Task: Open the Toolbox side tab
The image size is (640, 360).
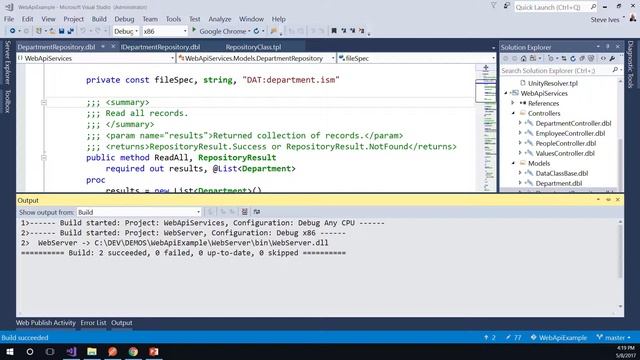Action: click(x=7, y=101)
